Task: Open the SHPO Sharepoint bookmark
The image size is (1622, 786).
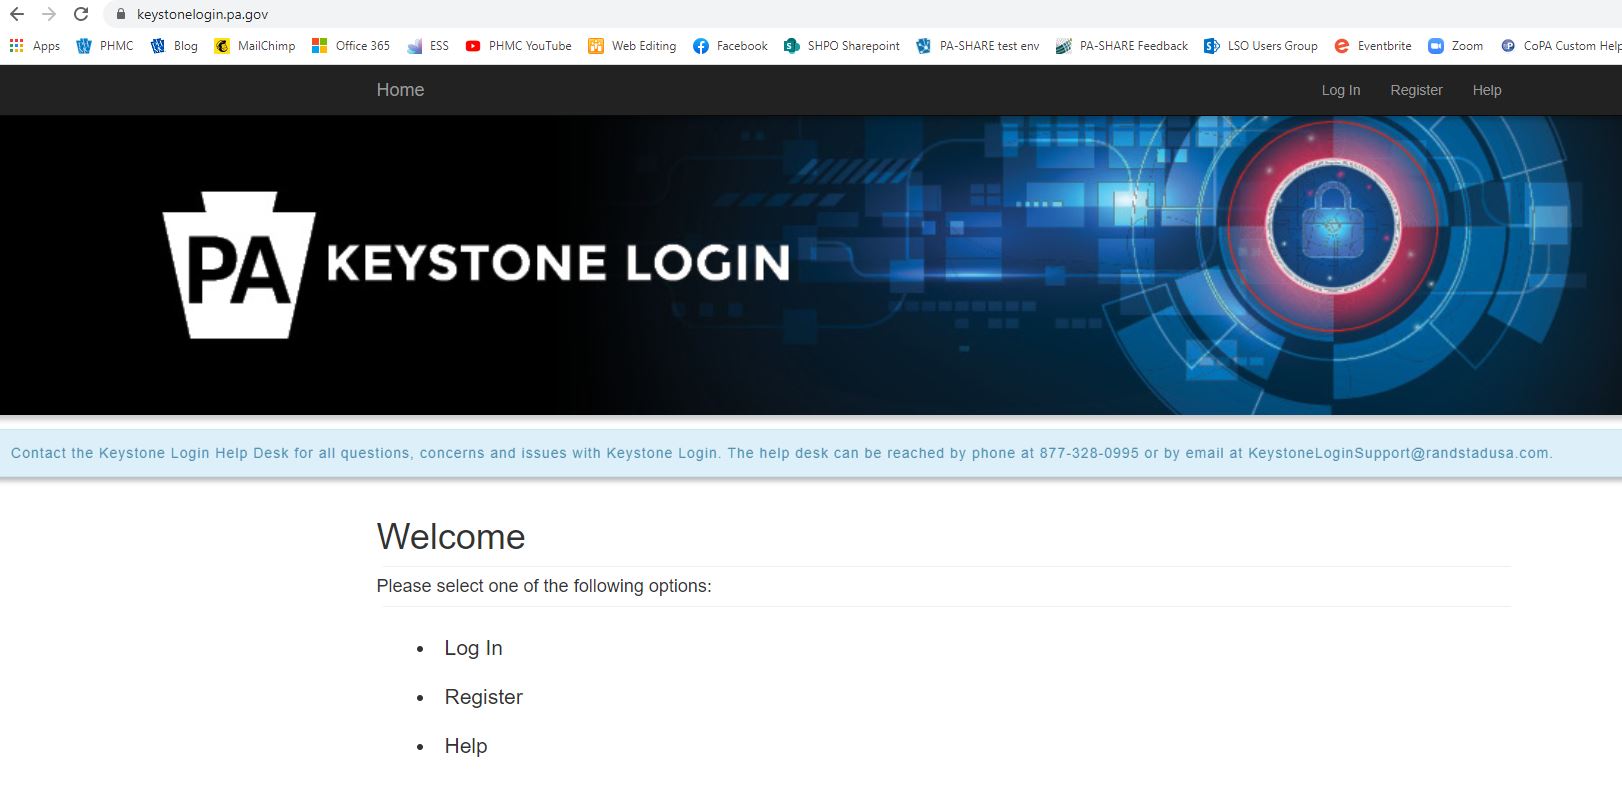Action: point(841,46)
